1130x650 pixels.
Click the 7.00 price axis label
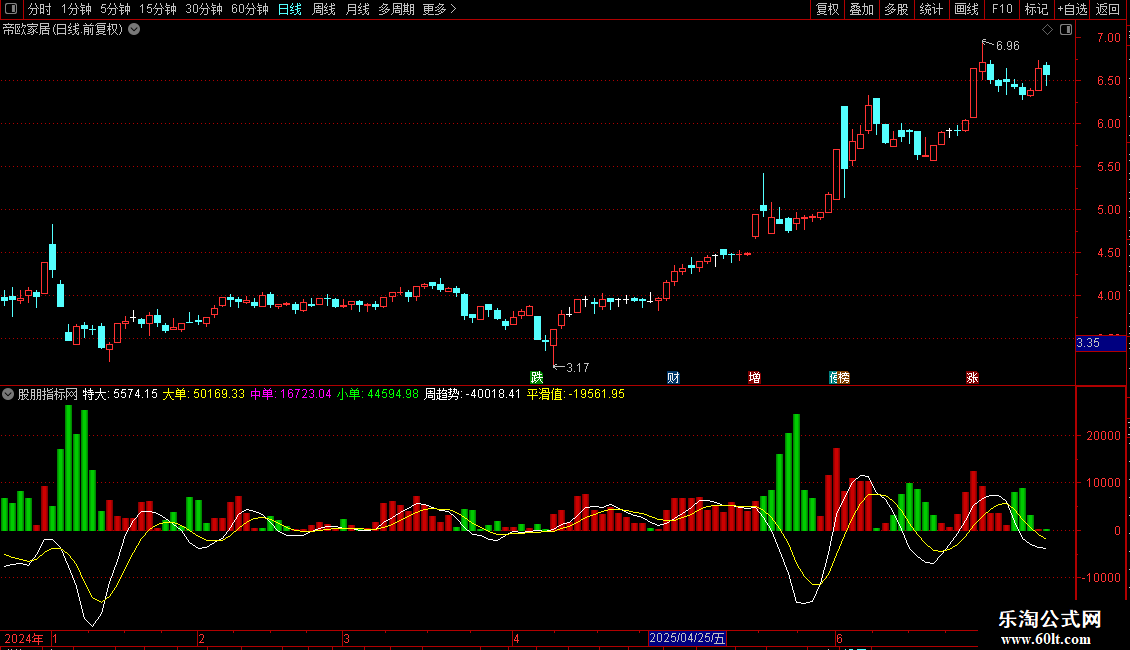click(x=1108, y=37)
